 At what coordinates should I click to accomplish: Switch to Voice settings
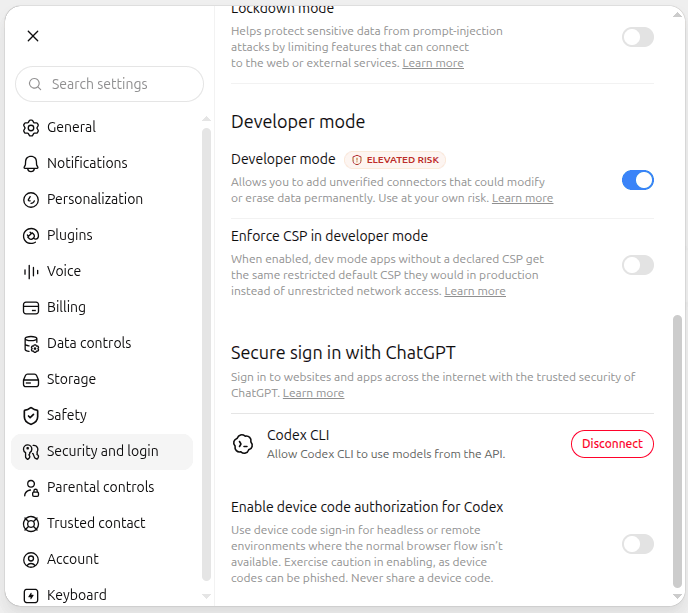(x=102, y=271)
